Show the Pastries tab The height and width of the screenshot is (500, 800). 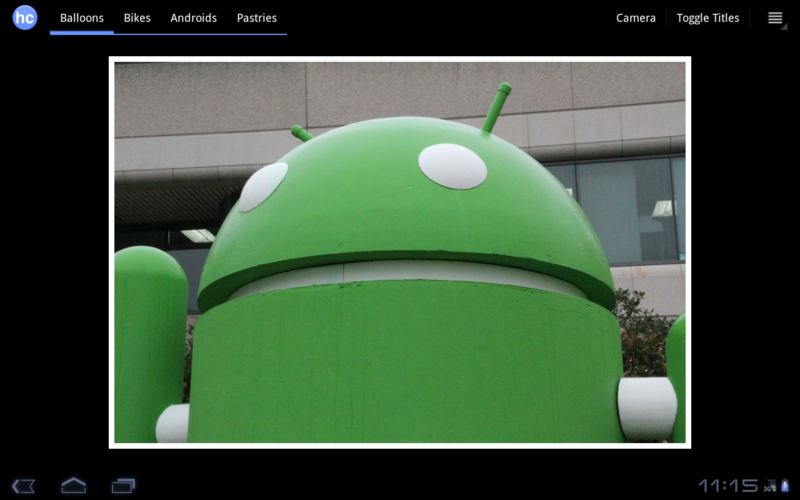pos(257,18)
